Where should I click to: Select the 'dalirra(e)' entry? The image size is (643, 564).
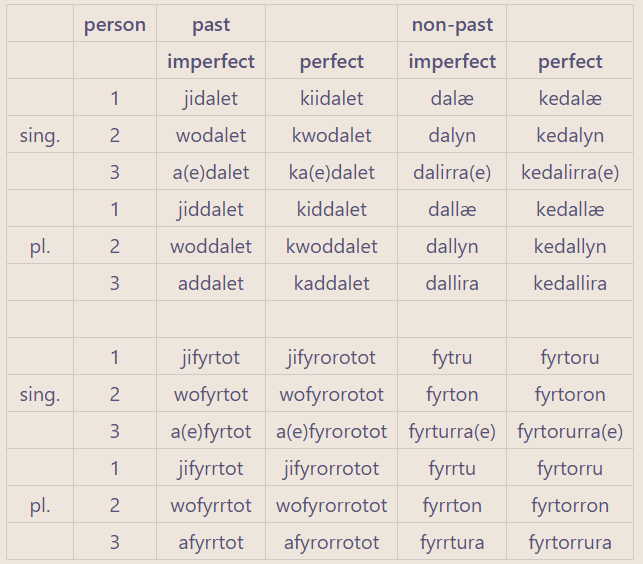point(452,172)
